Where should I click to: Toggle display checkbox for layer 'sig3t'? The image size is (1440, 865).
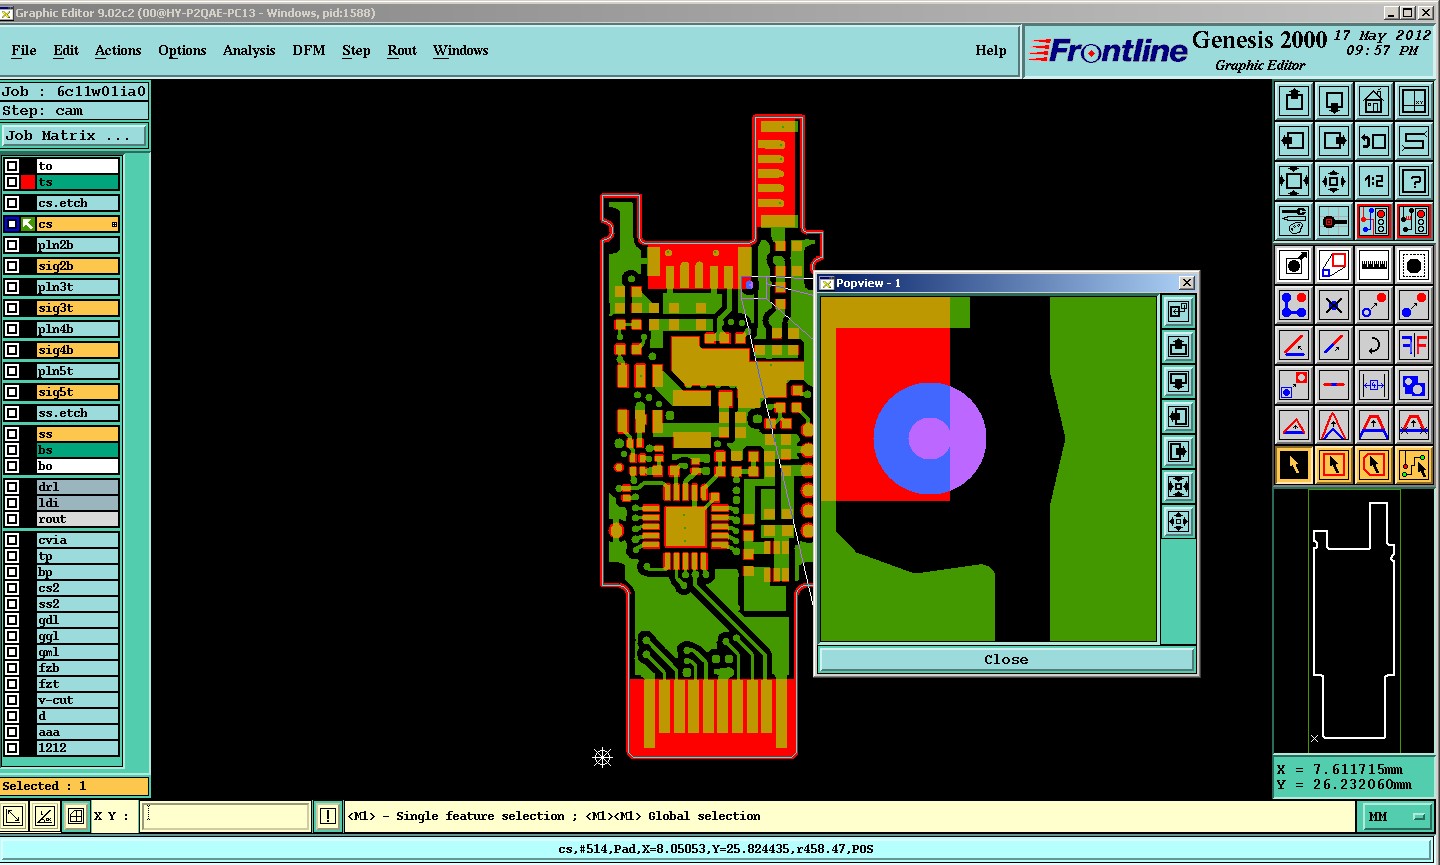pos(12,308)
